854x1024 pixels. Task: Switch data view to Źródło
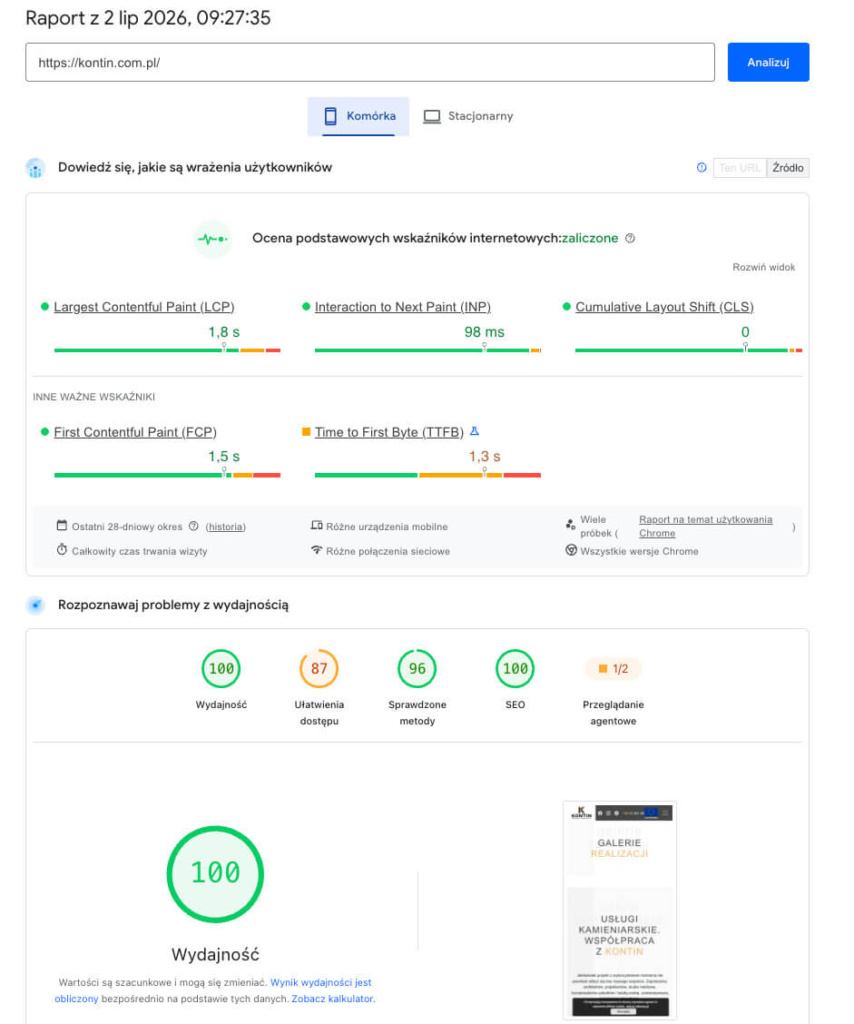click(x=787, y=168)
